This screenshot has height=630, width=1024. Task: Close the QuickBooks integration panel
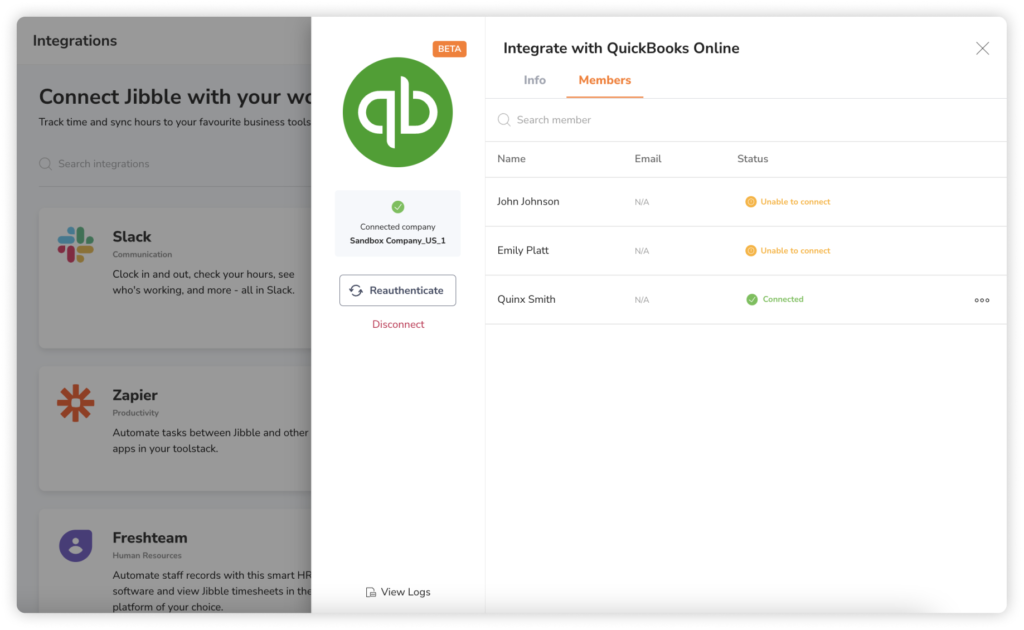coord(982,48)
